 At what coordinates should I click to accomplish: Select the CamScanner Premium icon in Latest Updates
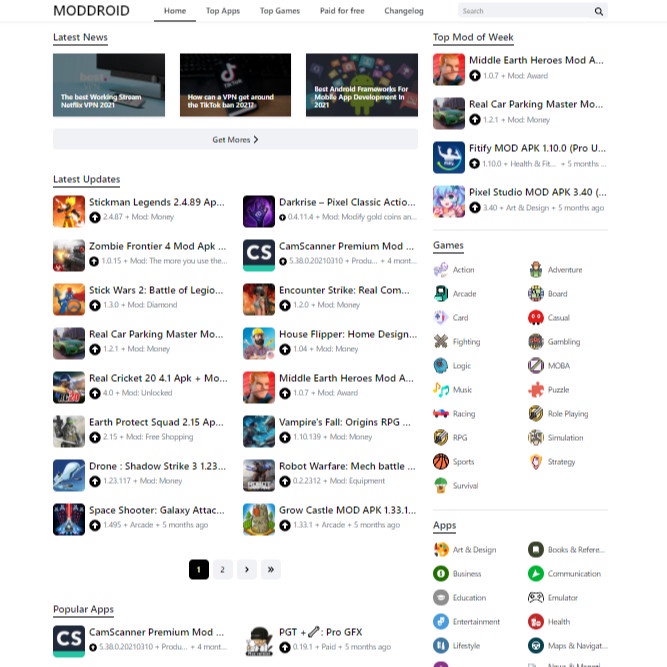coord(258,254)
